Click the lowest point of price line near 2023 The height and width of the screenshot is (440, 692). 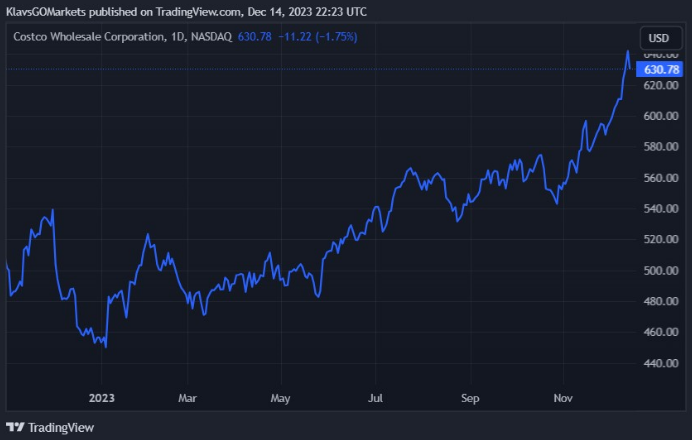106,347
